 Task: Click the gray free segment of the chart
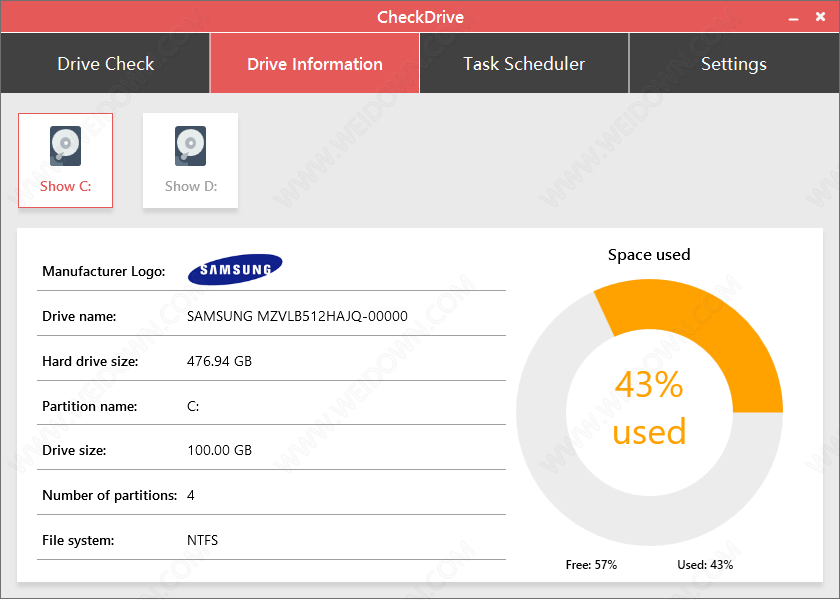pos(589,504)
